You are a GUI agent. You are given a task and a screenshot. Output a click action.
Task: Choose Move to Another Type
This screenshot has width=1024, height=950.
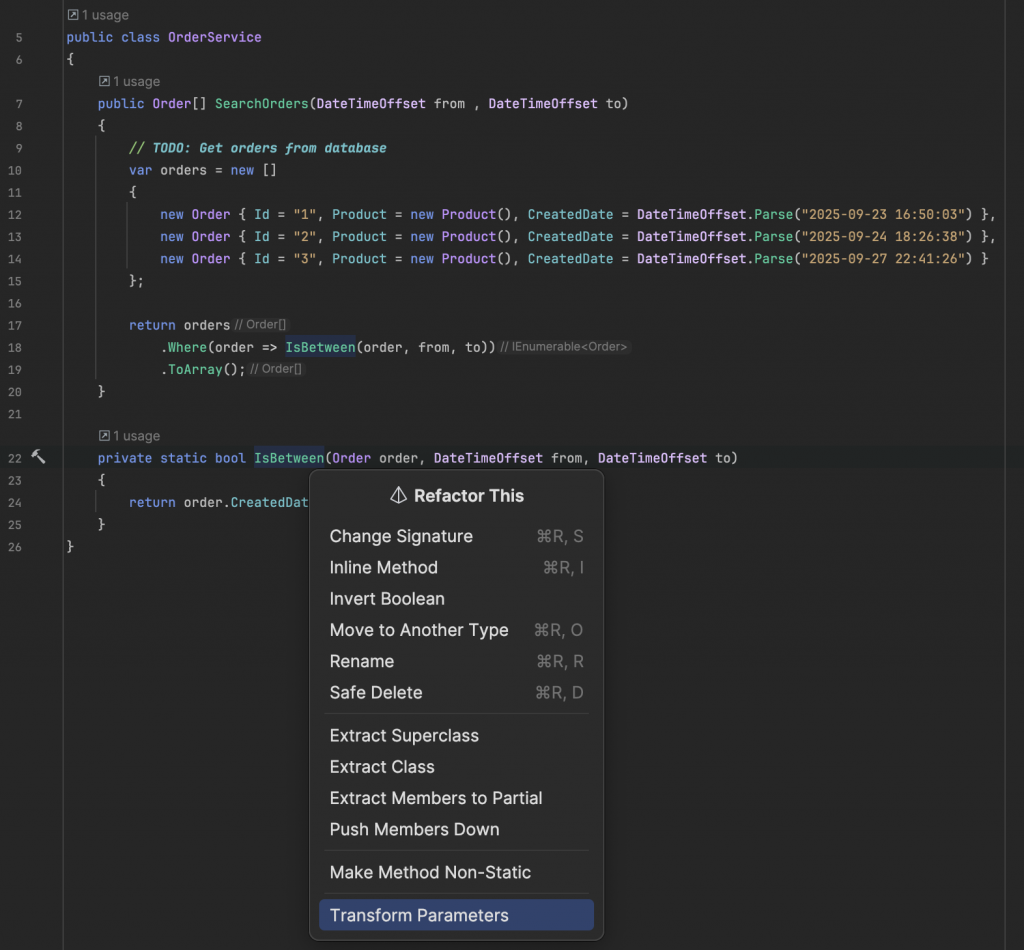pyautogui.click(x=456, y=630)
